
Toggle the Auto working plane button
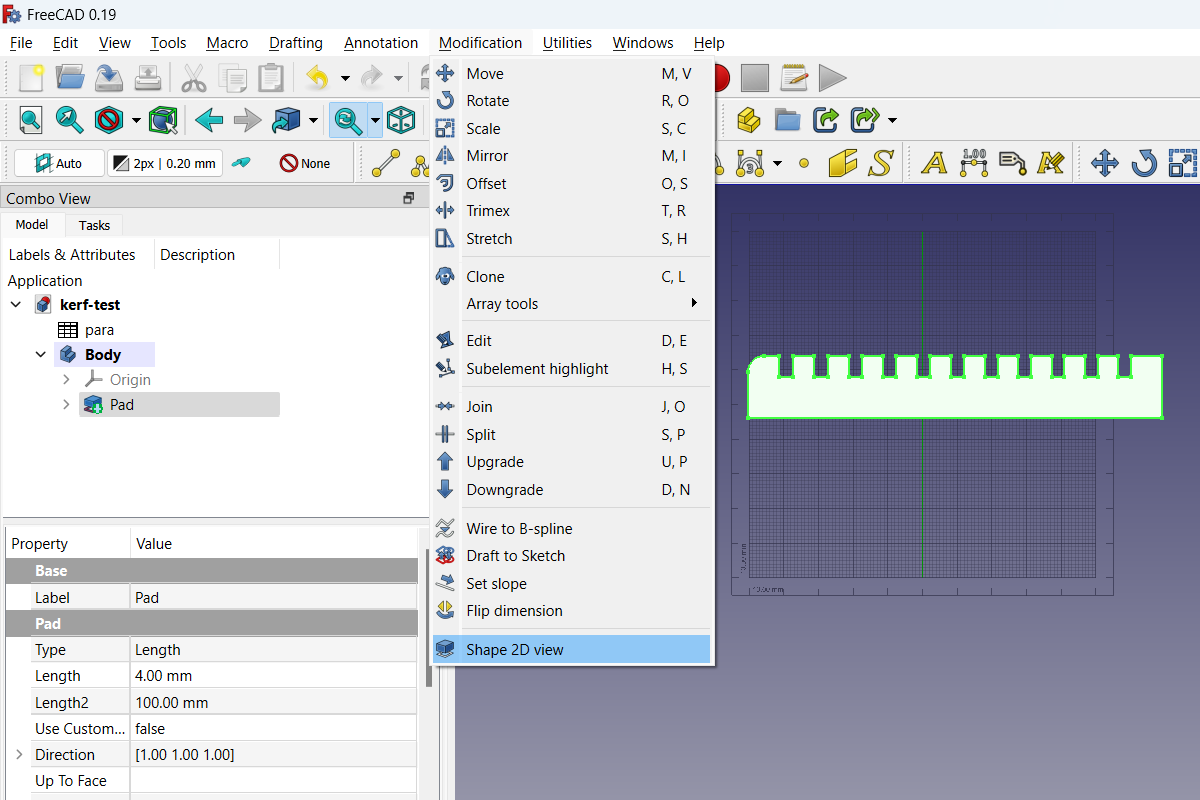[58, 161]
